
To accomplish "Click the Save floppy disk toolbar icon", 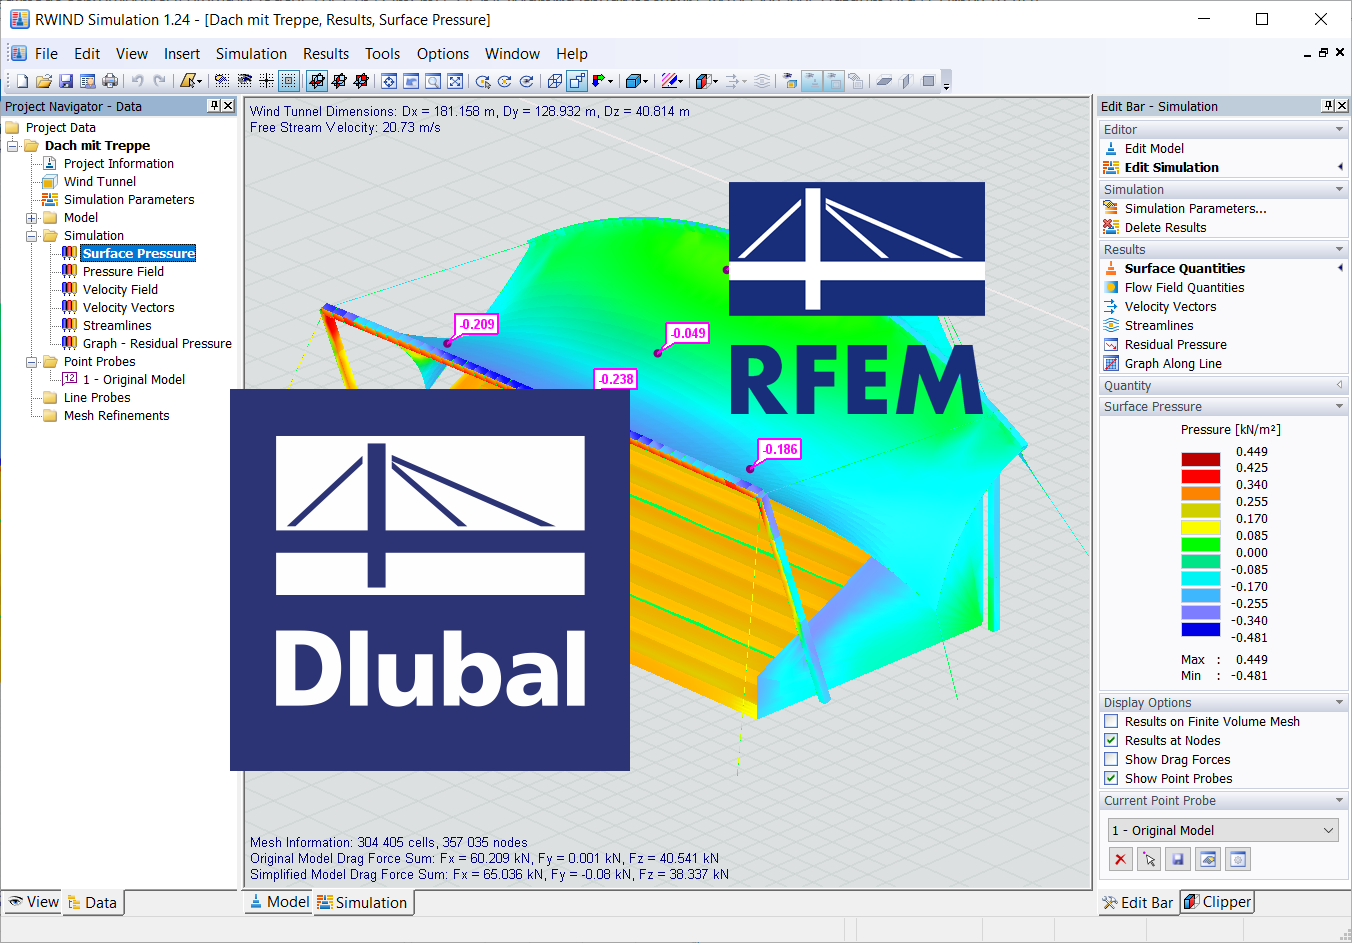I will 66,81.
